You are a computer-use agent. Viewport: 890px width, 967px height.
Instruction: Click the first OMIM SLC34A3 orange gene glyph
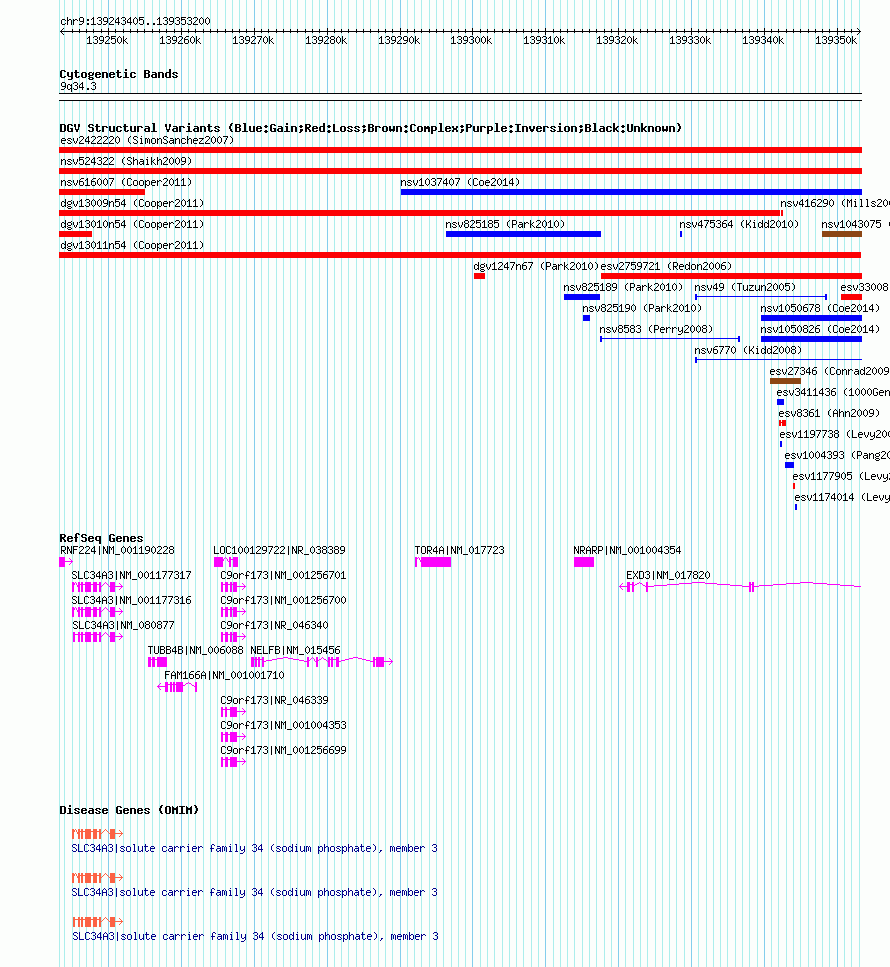click(97, 834)
